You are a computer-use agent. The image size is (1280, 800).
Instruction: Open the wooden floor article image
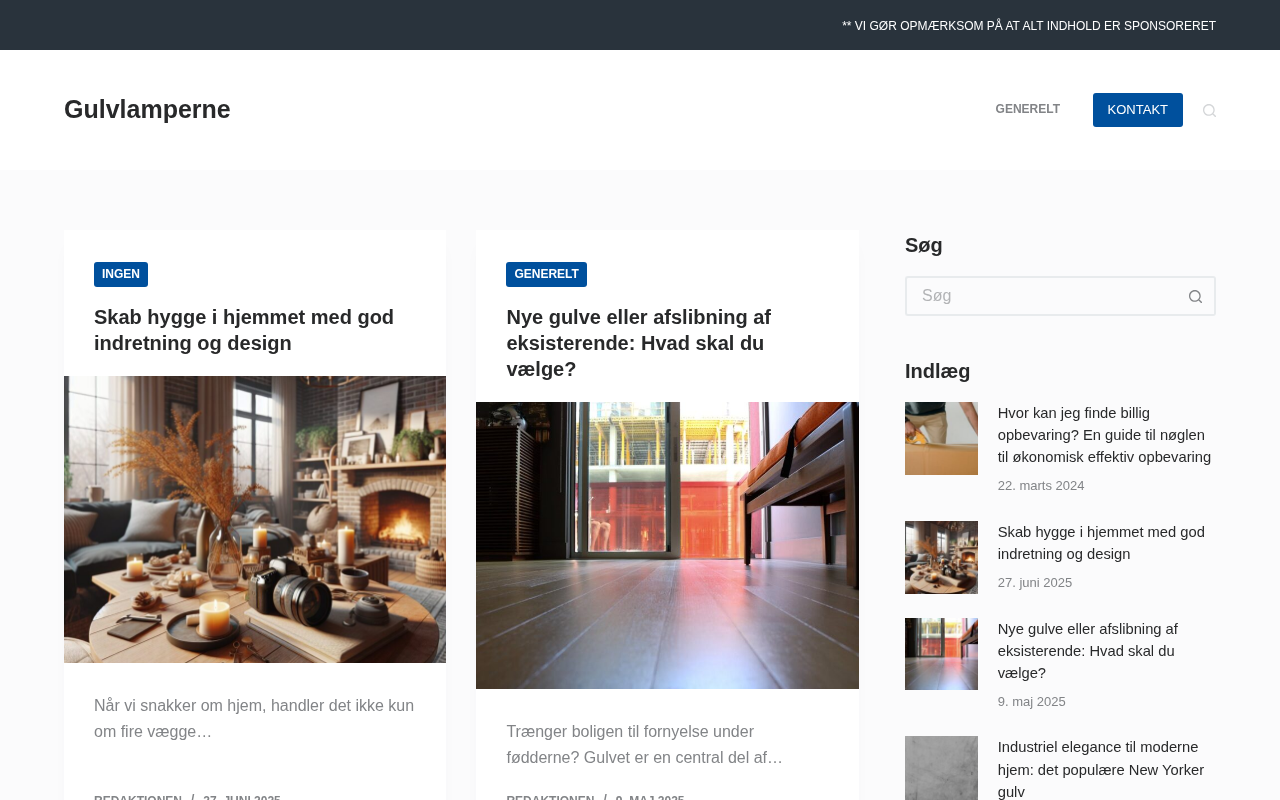click(x=667, y=545)
